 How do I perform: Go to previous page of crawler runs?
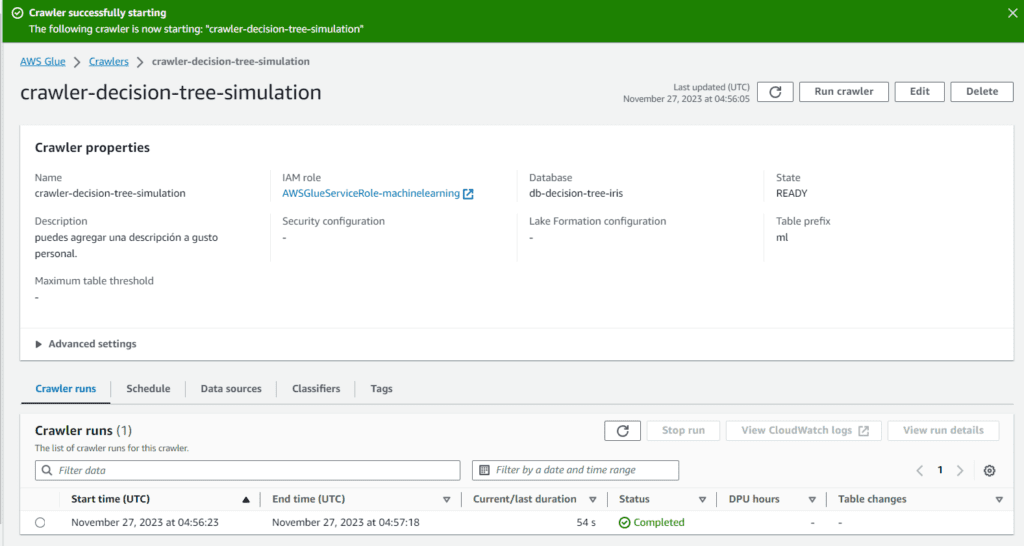click(x=920, y=470)
